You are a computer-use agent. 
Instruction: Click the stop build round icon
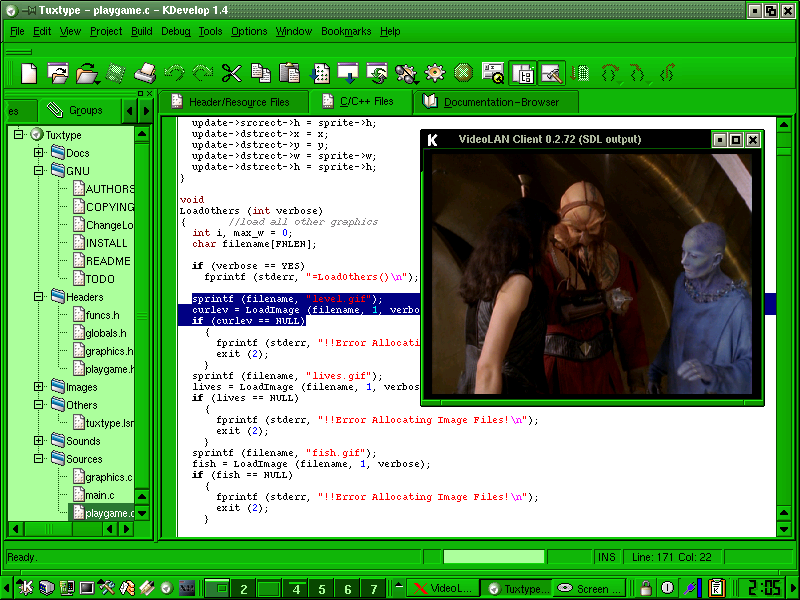(x=463, y=73)
